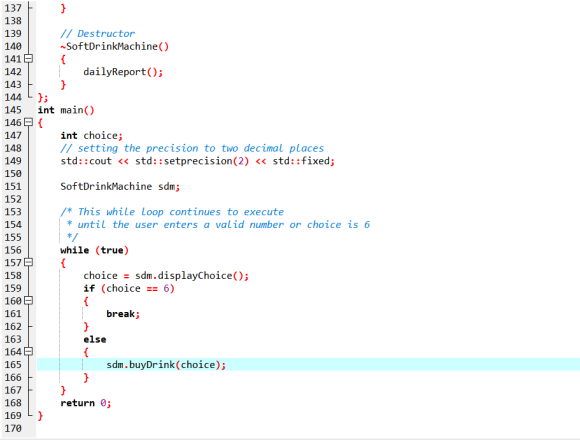
Task: Click line number 165 in the margin
Action: point(13,365)
